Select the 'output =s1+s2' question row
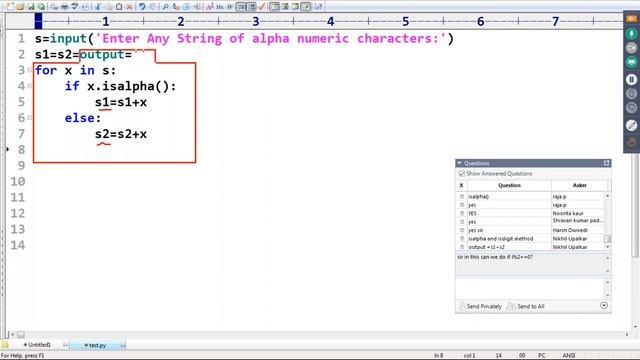The width and height of the screenshot is (640, 360). 530,247
